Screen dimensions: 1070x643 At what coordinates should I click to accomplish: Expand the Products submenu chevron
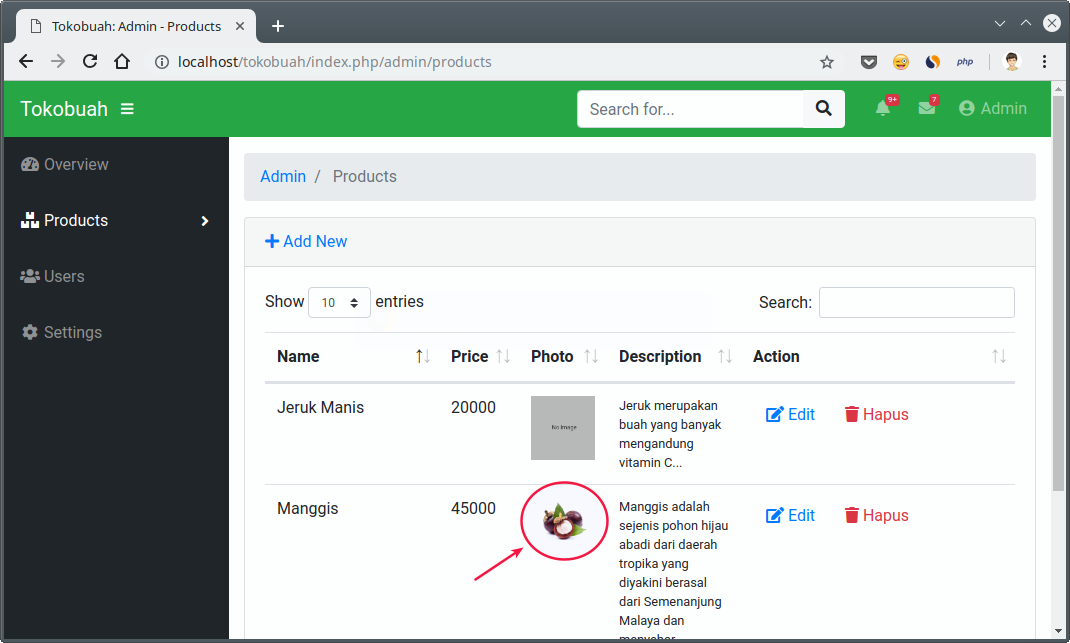point(205,221)
